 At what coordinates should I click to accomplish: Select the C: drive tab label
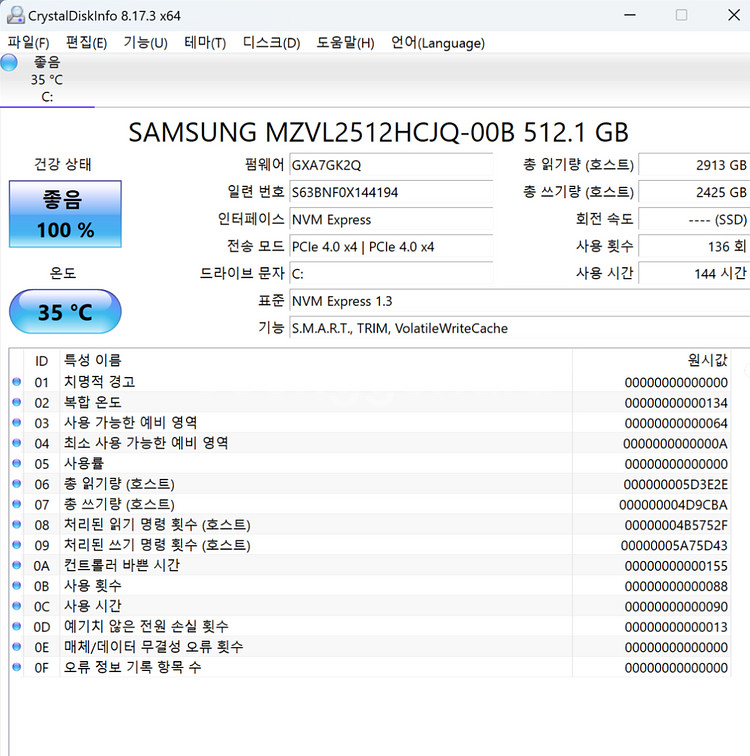pos(47,80)
